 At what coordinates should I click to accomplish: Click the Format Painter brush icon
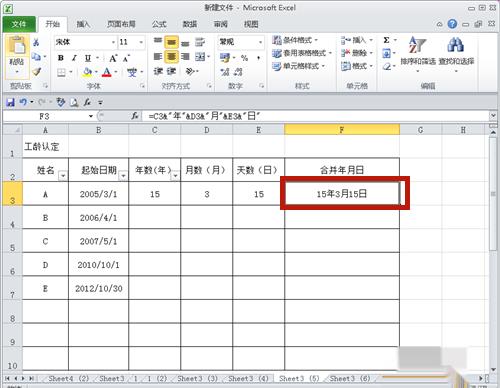point(37,72)
